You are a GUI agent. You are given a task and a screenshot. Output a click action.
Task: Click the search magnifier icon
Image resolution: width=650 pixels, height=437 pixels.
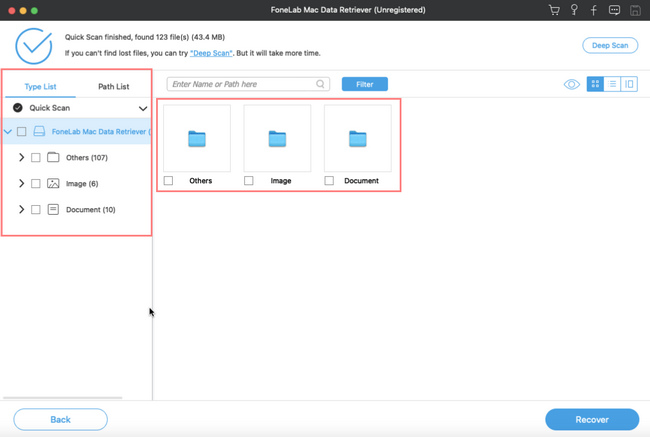[320, 84]
